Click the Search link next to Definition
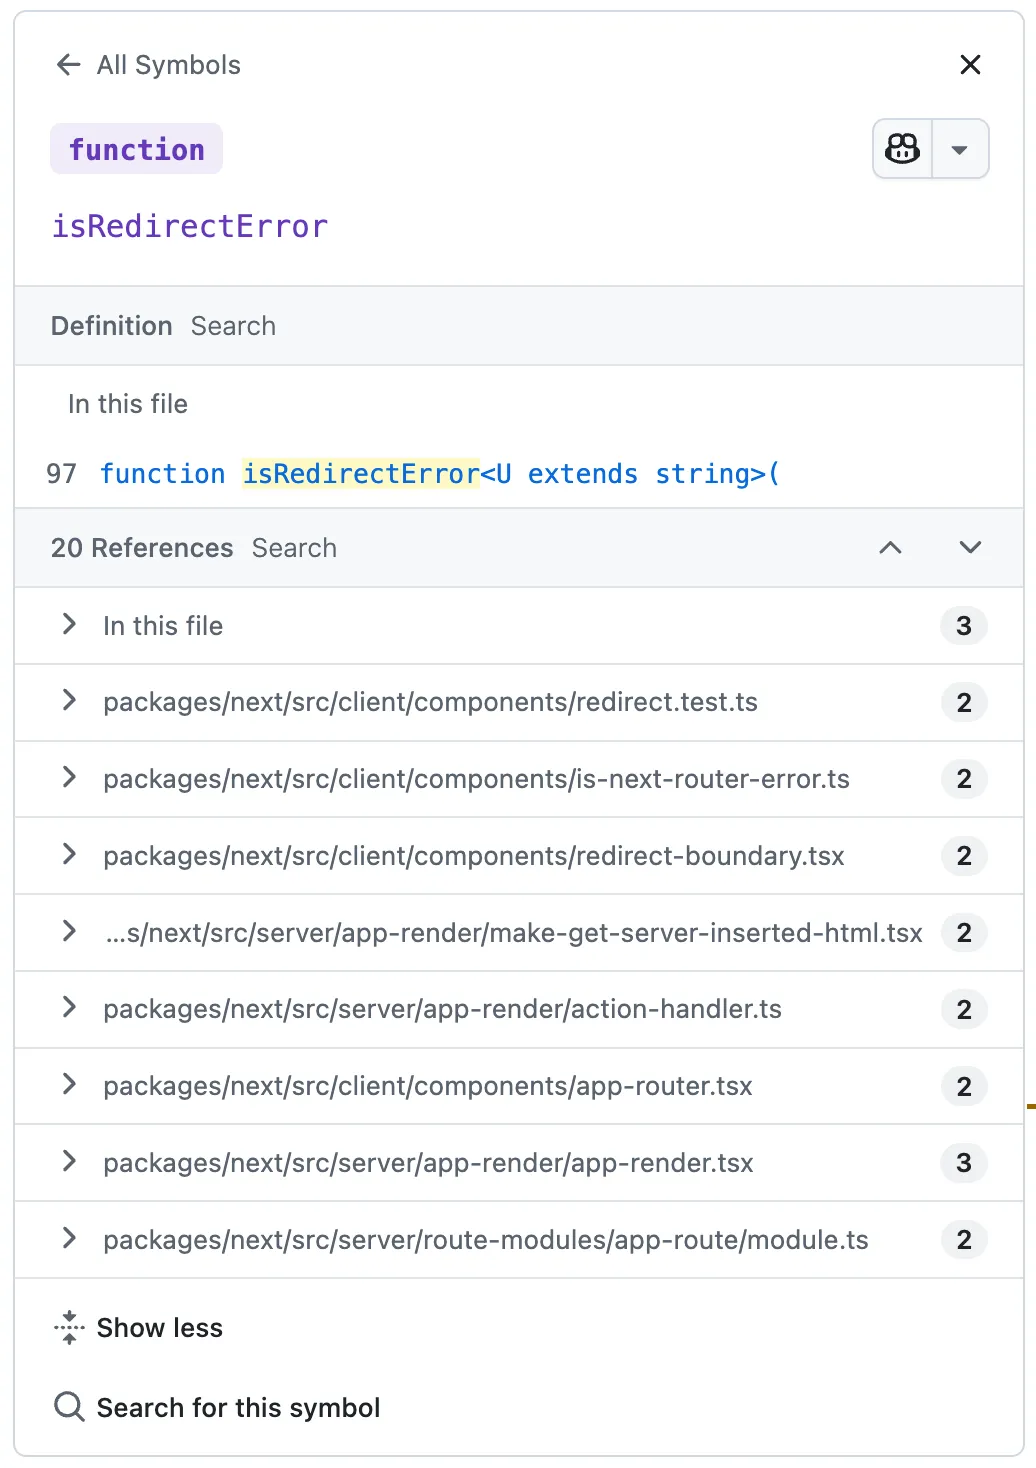The width and height of the screenshot is (1036, 1468). [233, 326]
